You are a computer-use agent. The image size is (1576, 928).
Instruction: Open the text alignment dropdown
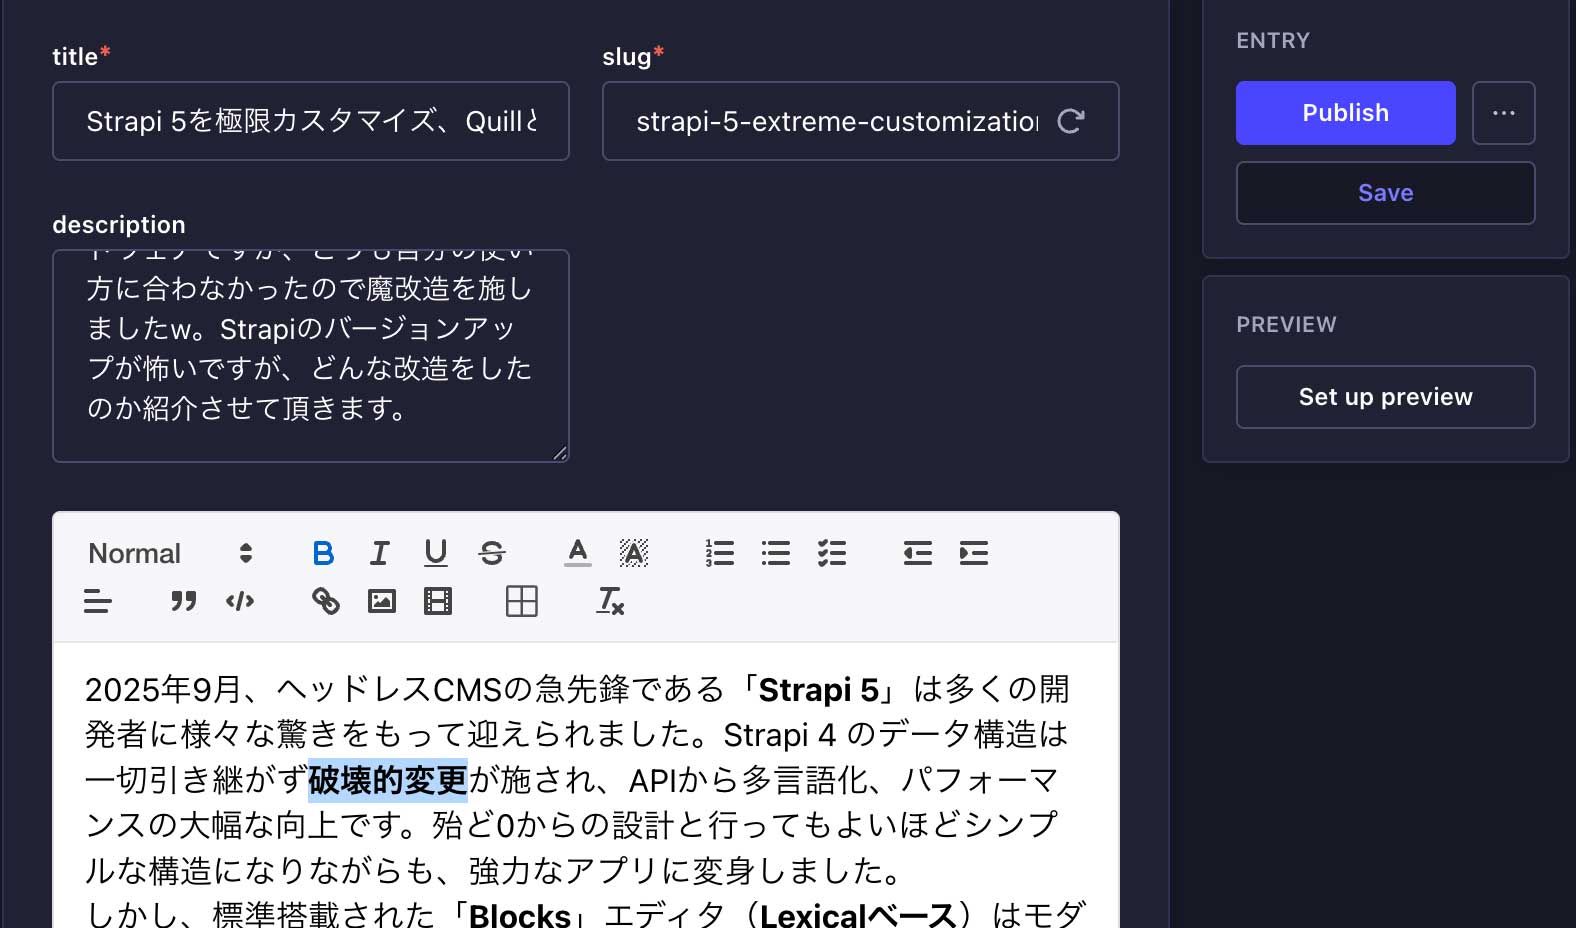coord(97,601)
